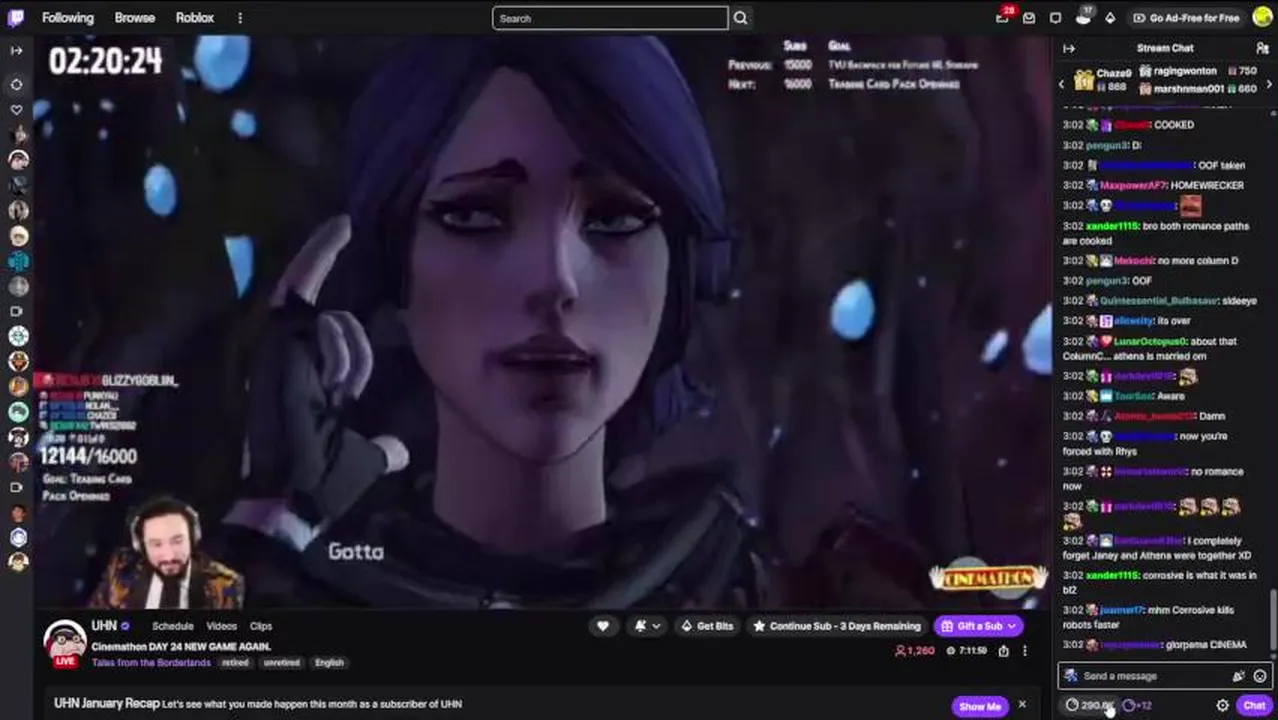The height and width of the screenshot is (720, 1278).
Task: Click the Get Bits diamond icon in top bar
Action: pyautogui.click(x=1109, y=18)
